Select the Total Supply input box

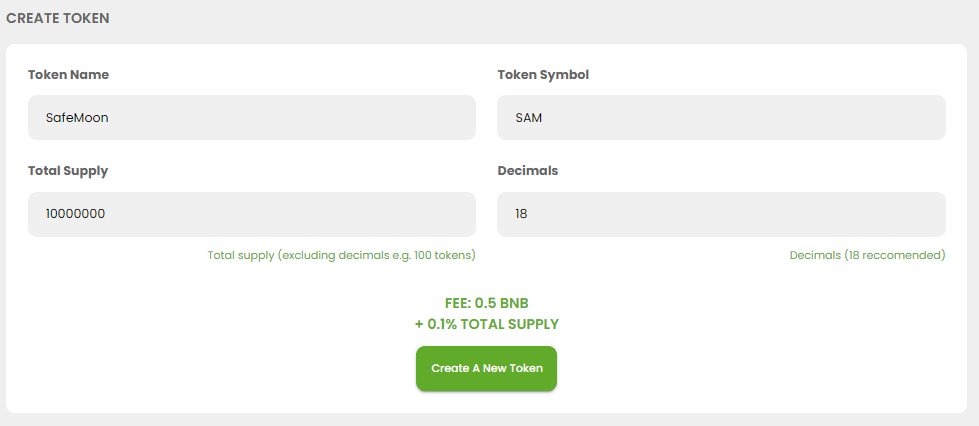click(x=252, y=214)
